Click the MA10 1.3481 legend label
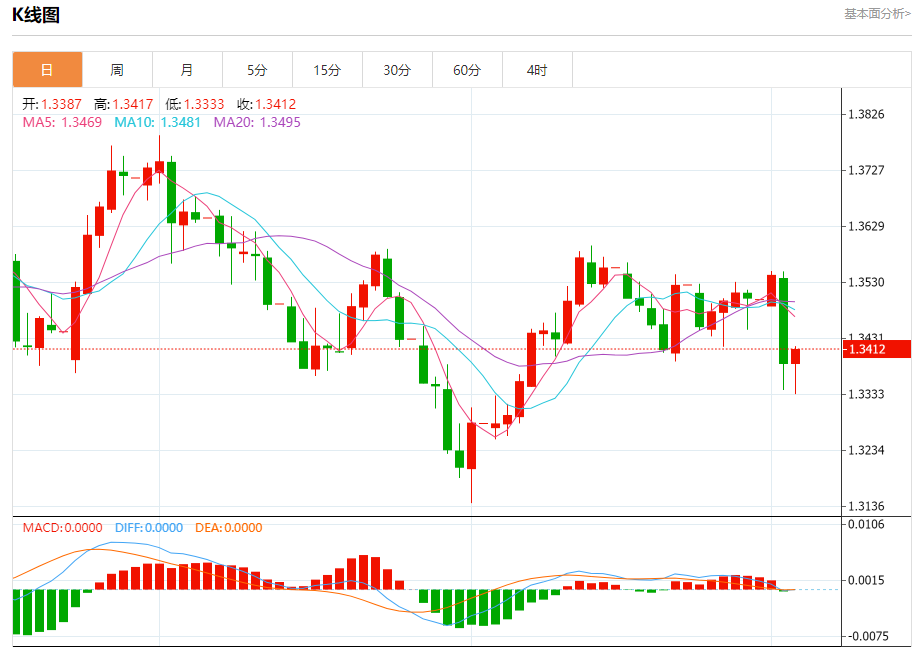The width and height of the screenshot is (920, 647). 157,122
